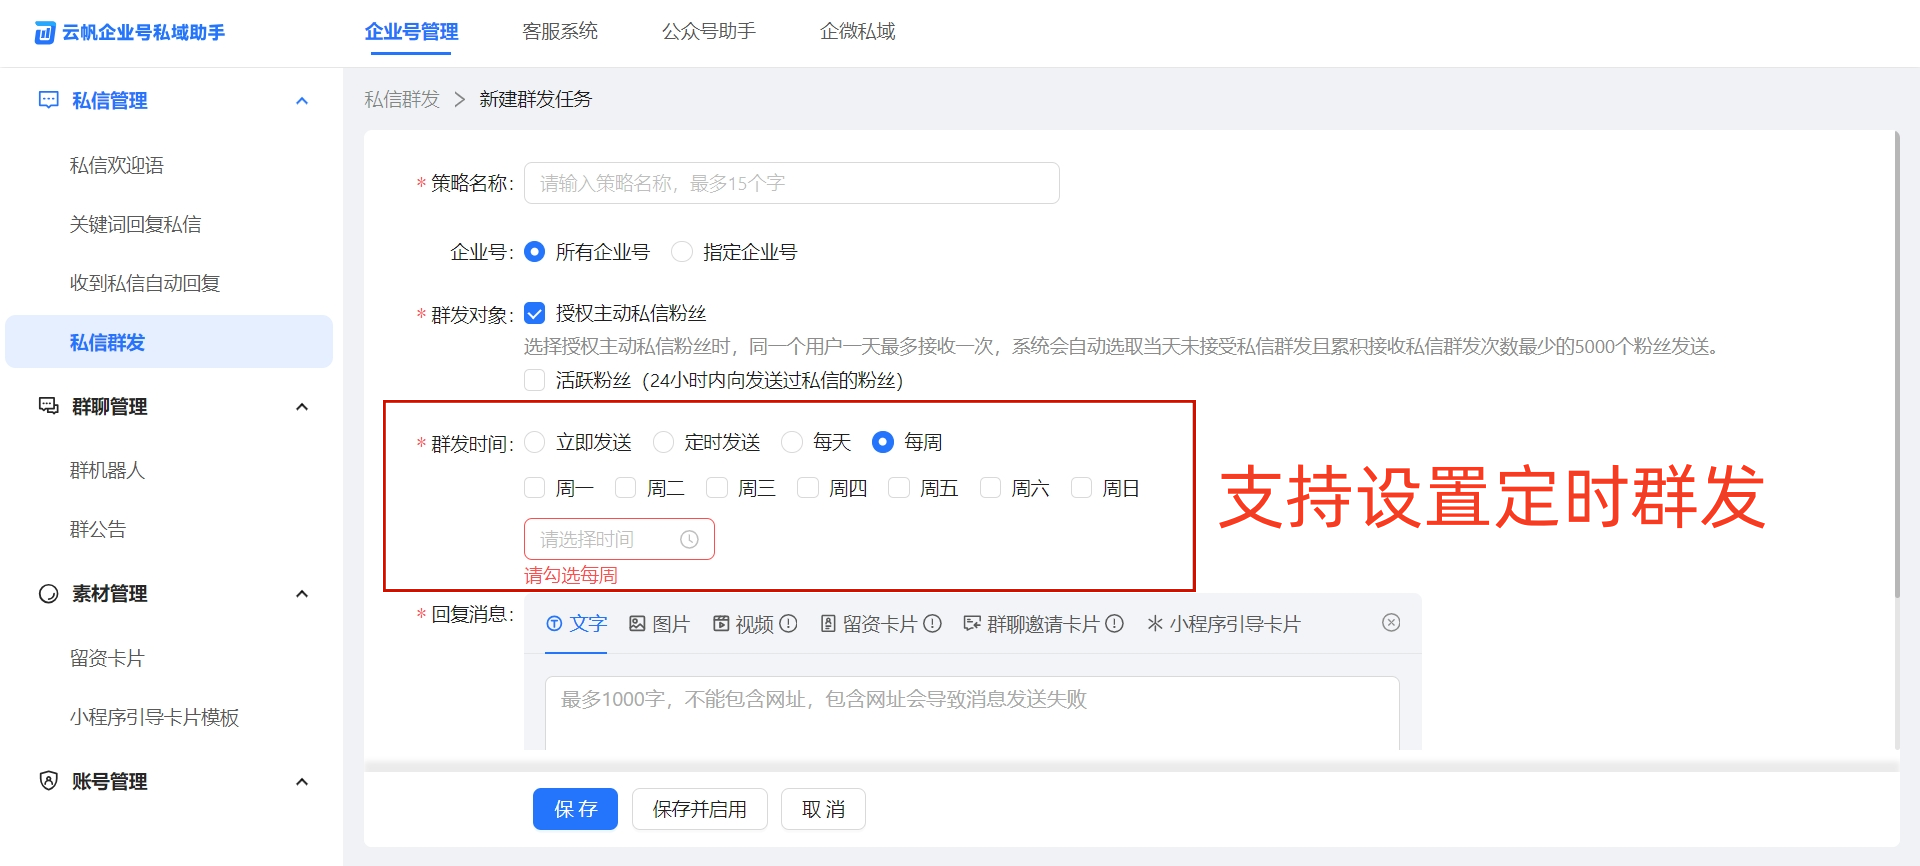Go back via 私信群发 breadcrumb link

coord(402,99)
